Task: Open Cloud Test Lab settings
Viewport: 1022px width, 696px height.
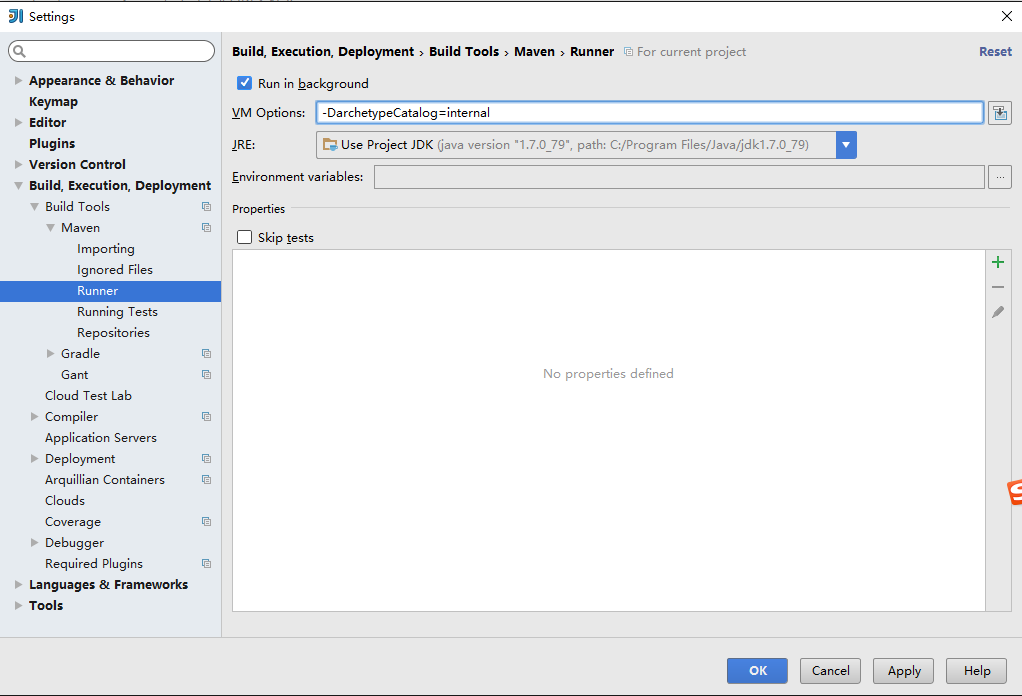Action: click(x=89, y=396)
